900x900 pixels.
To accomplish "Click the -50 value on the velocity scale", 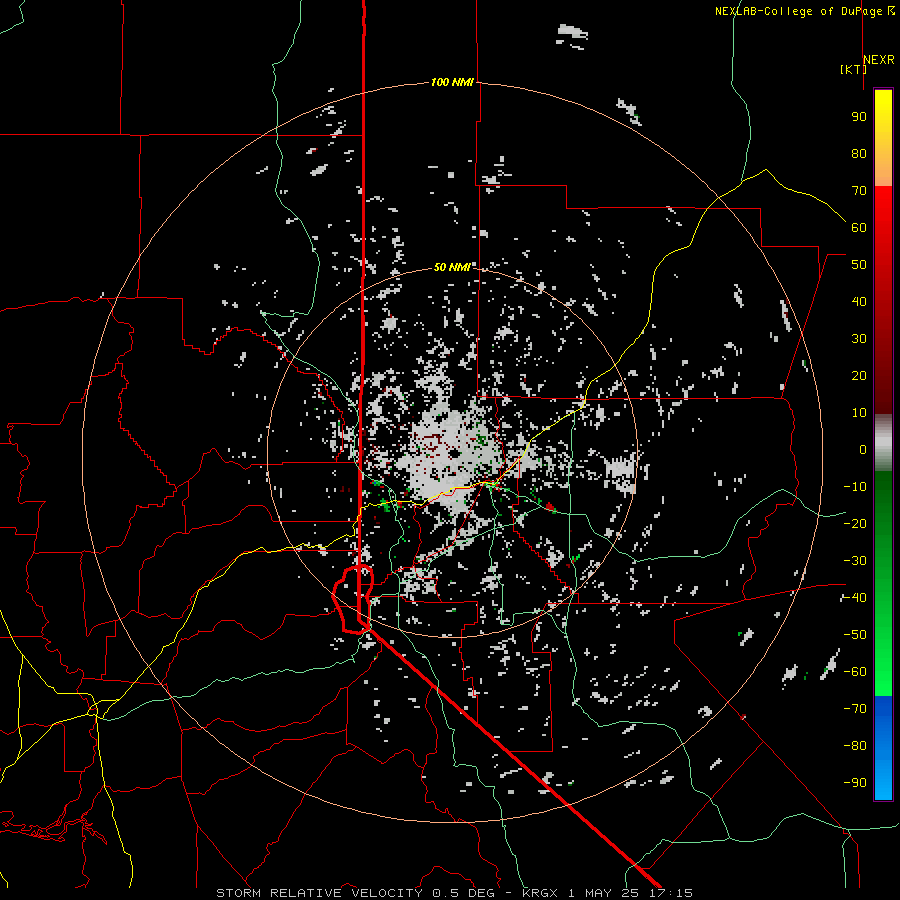I will [x=855, y=635].
